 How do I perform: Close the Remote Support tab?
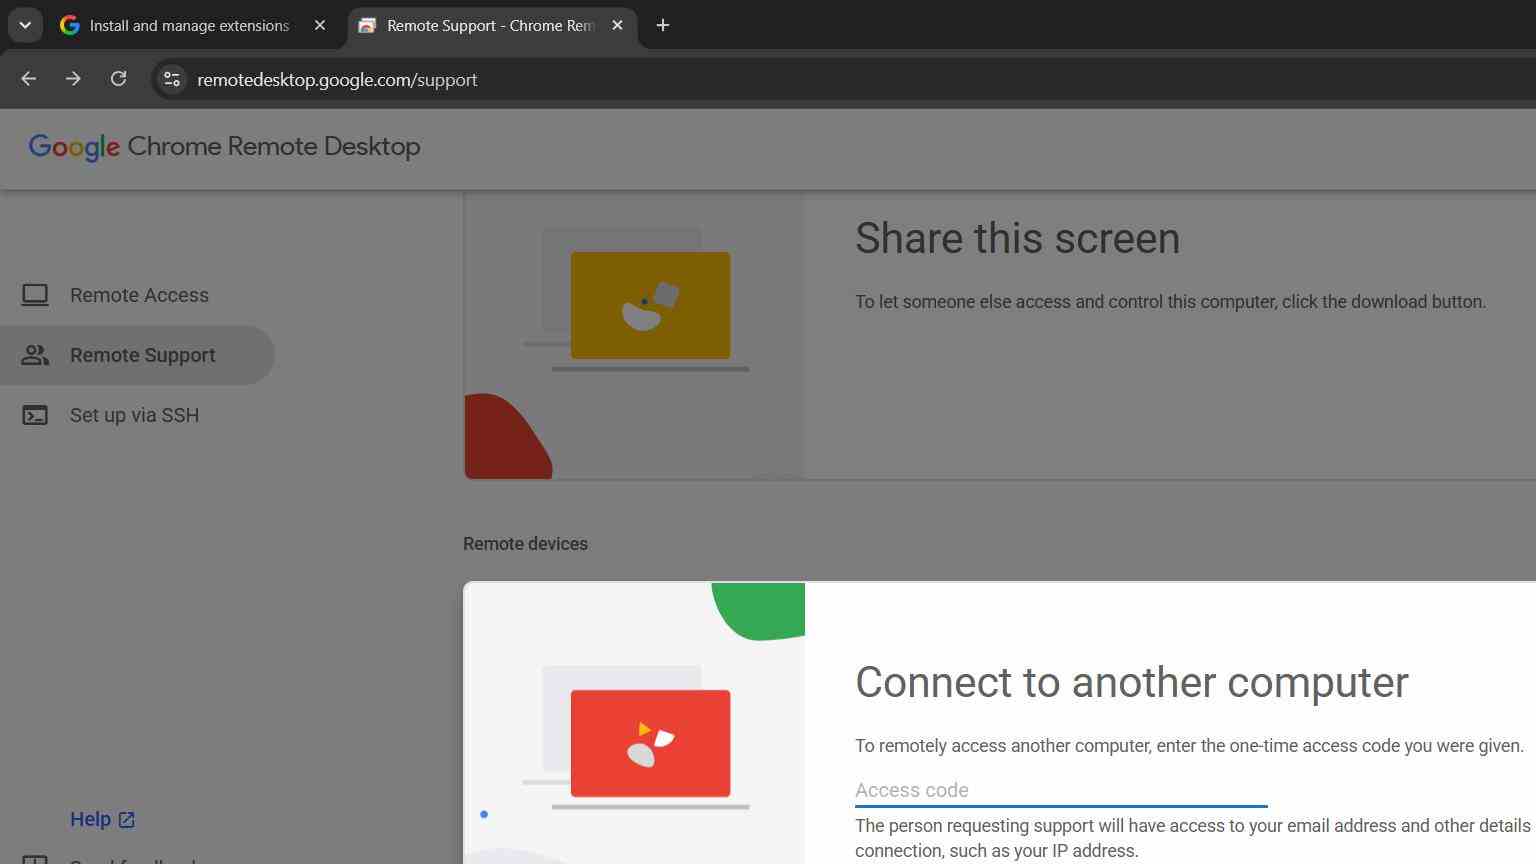click(x=617, y=26)
